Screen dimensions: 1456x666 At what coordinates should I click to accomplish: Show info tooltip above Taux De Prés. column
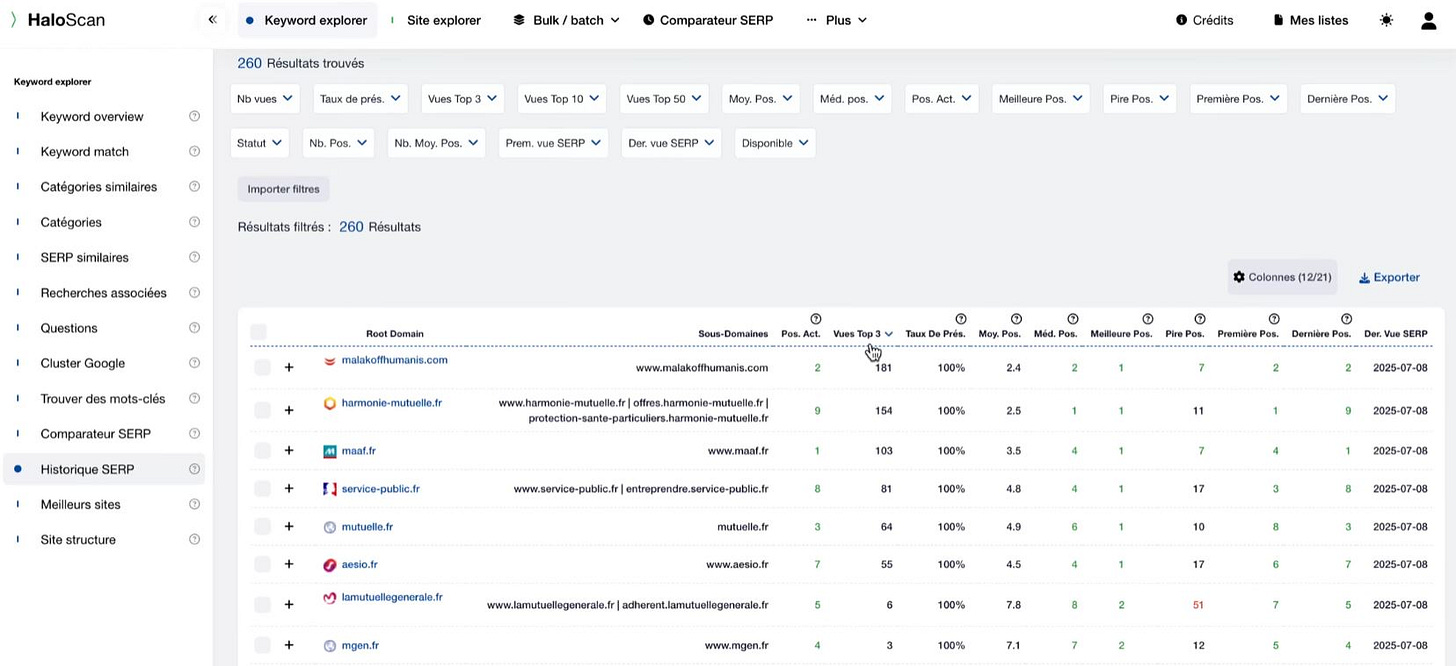961,319
